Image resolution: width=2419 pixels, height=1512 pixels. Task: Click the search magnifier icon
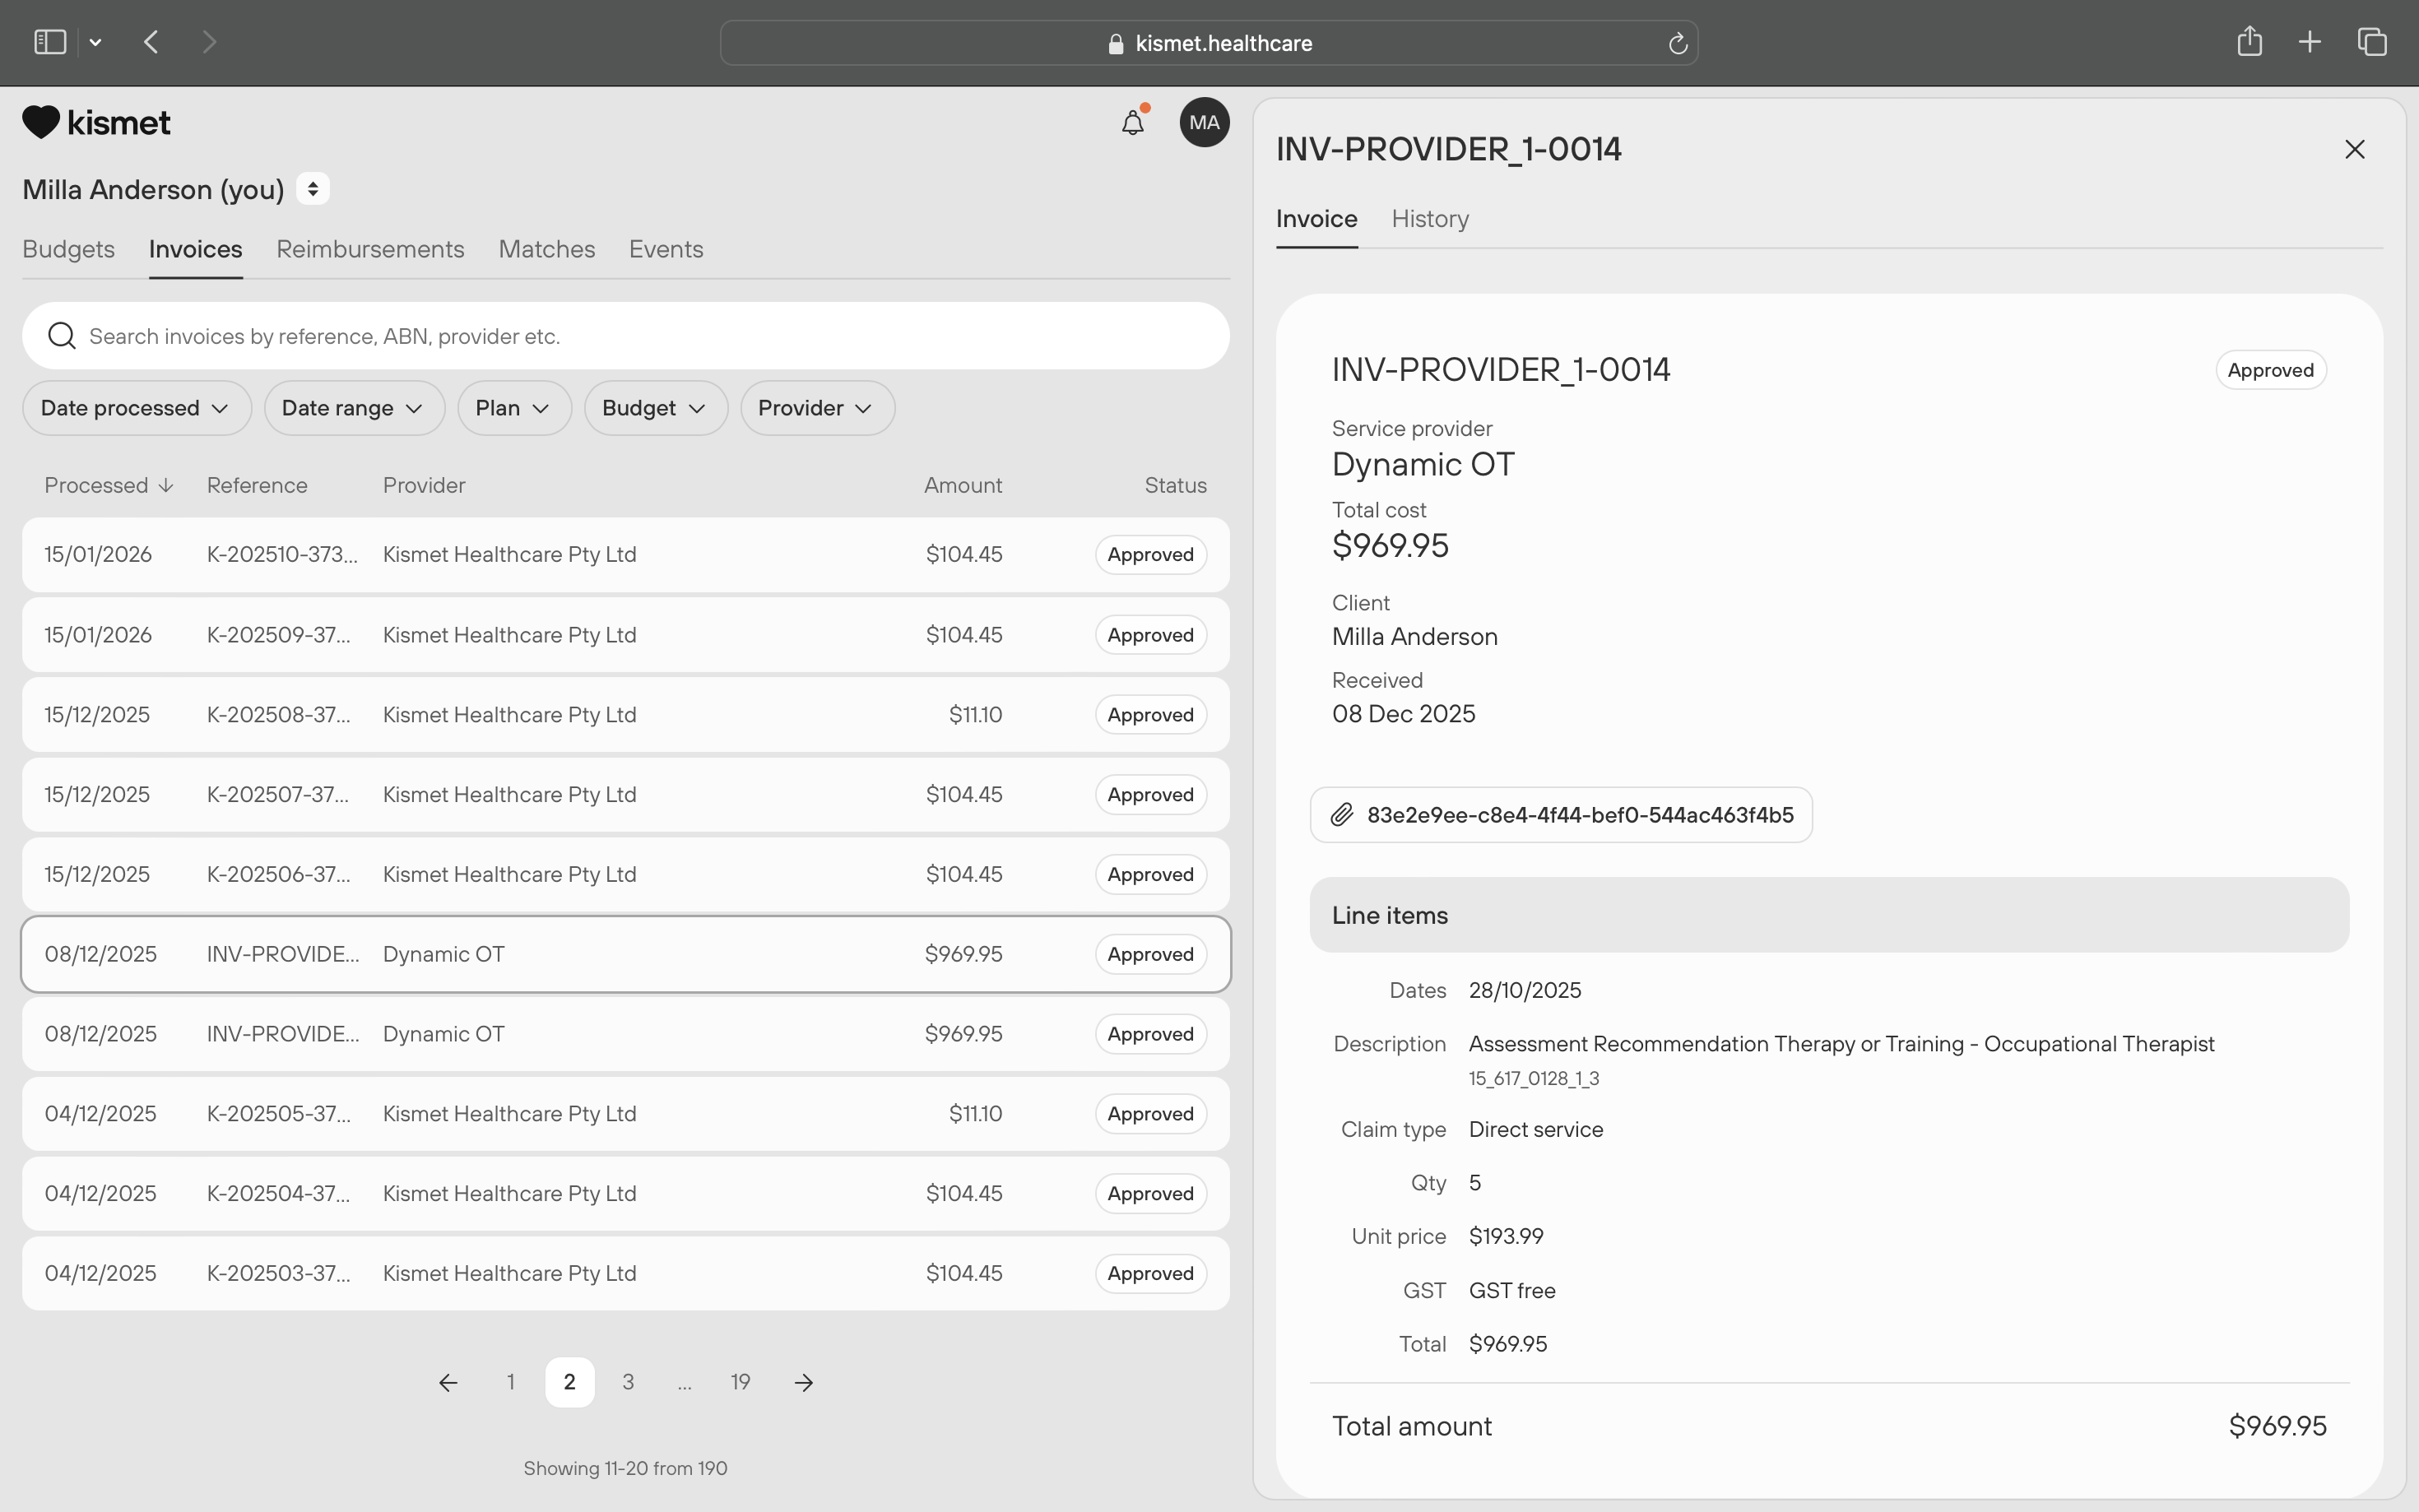62,336
